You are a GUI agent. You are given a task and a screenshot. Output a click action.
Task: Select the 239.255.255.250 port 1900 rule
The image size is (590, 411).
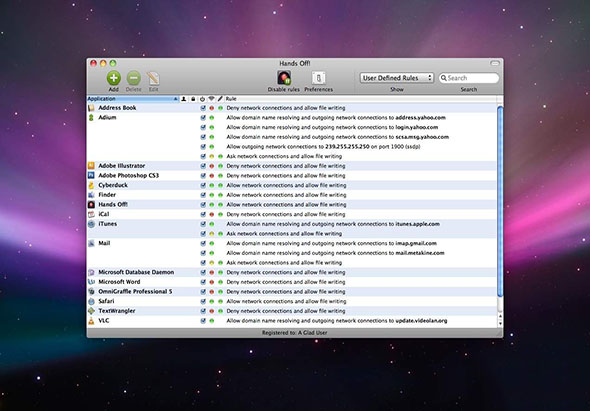tap(323, 146)
